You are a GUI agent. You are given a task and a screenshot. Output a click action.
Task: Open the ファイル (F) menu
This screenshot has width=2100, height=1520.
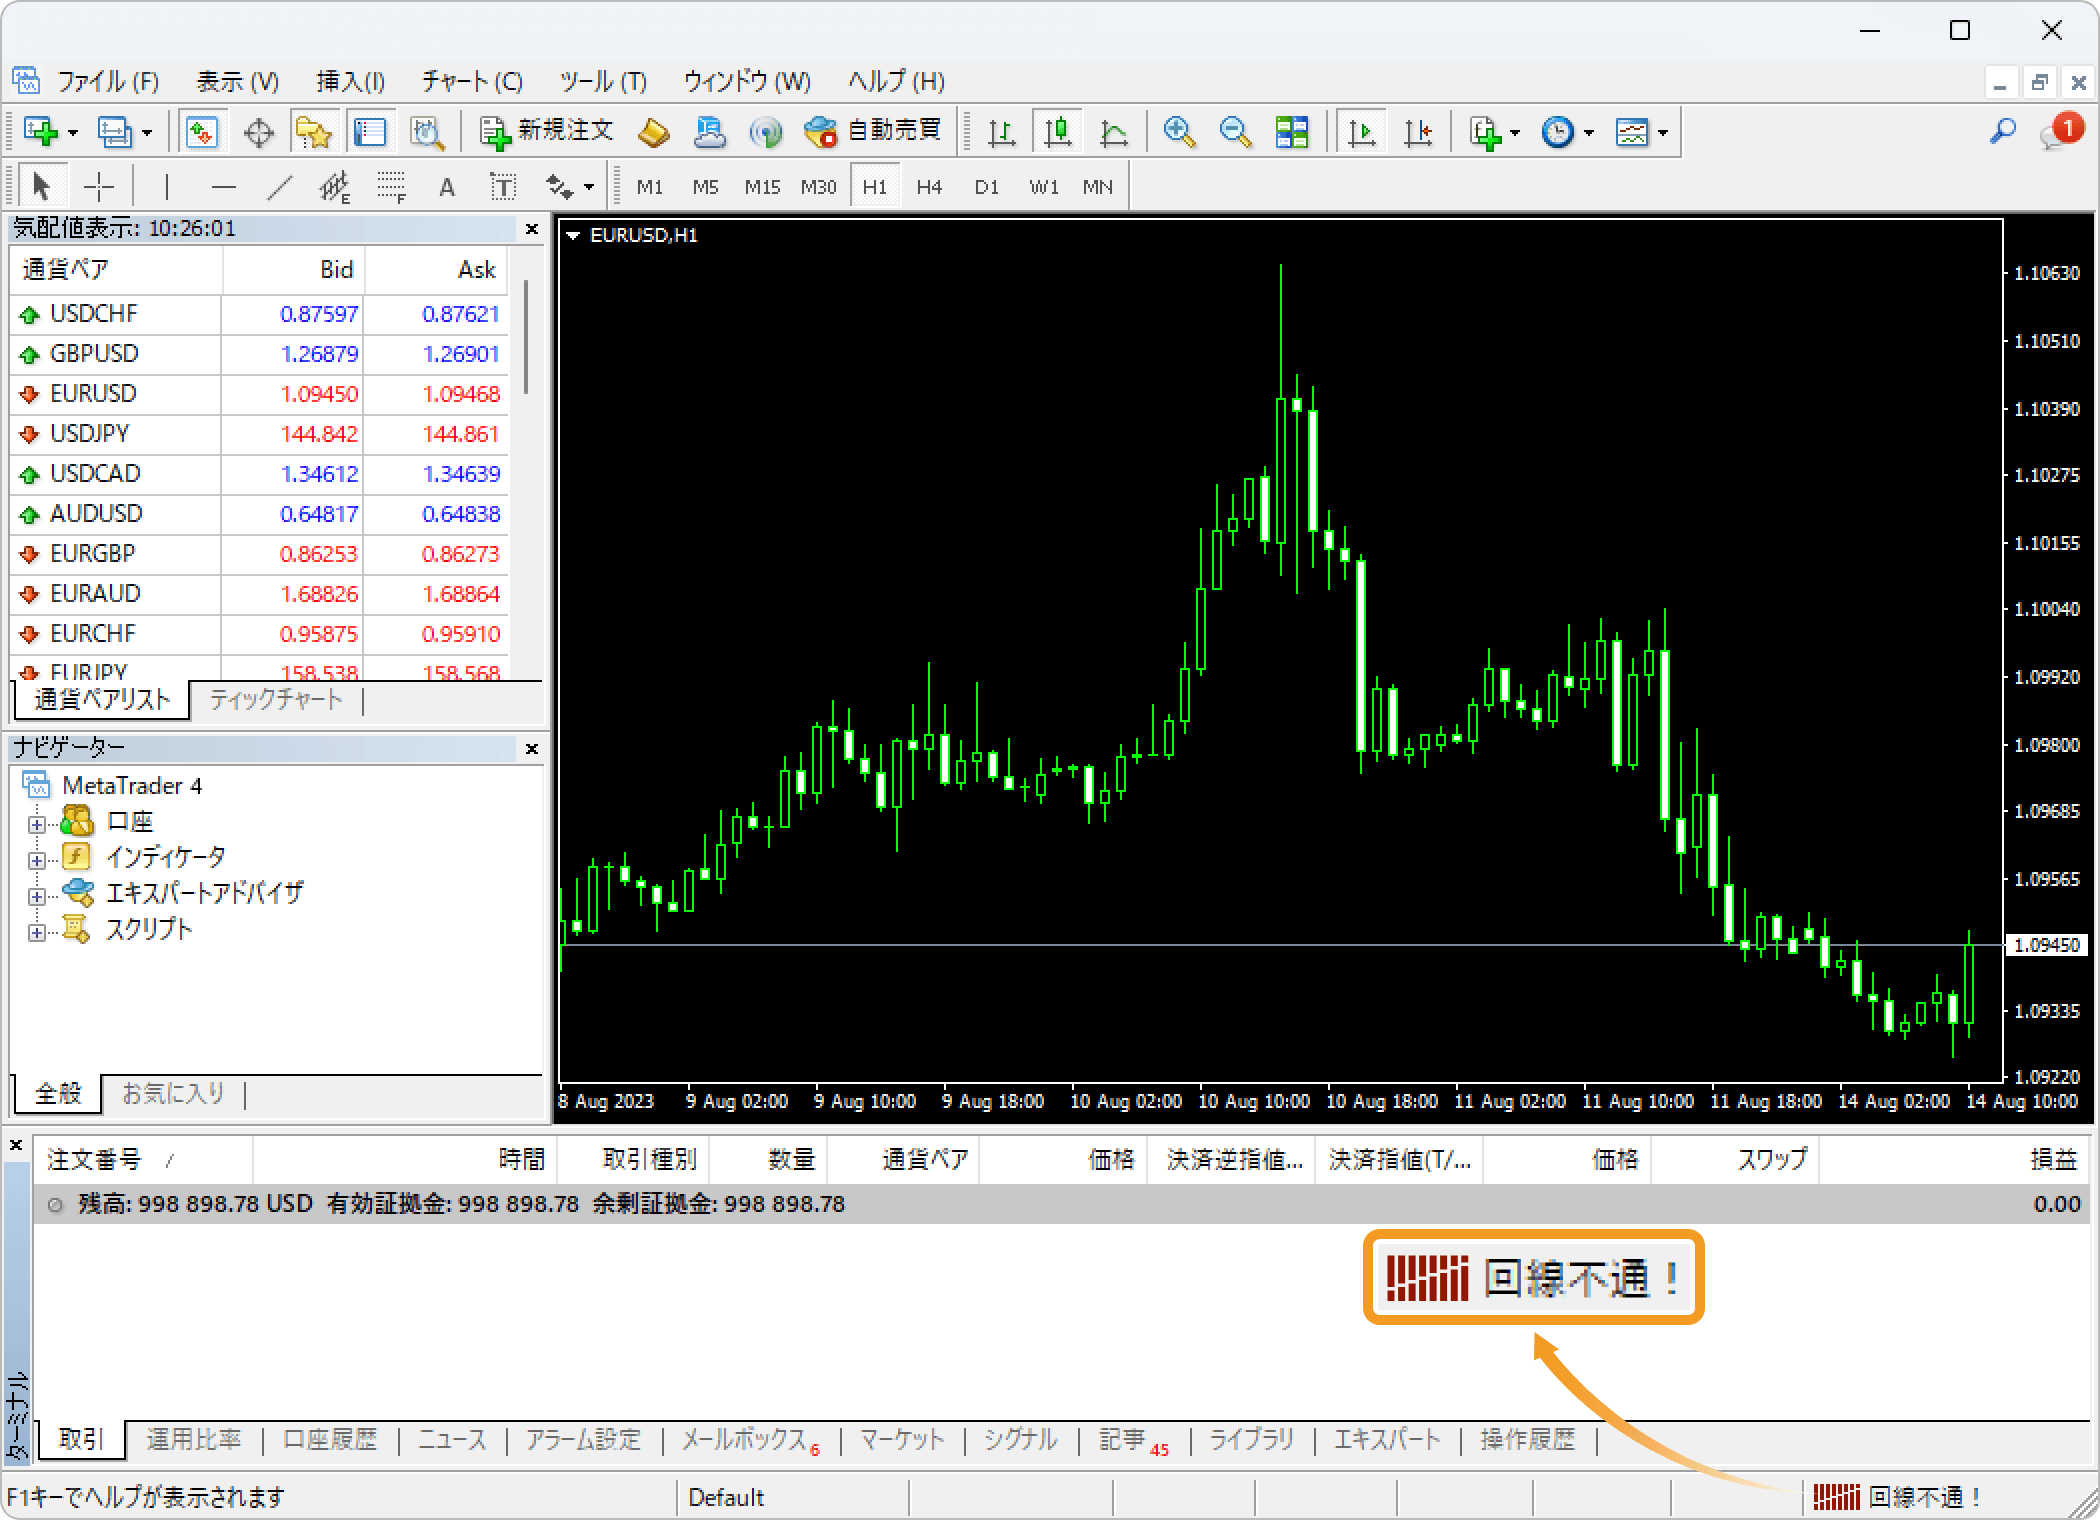pos(108,81)
